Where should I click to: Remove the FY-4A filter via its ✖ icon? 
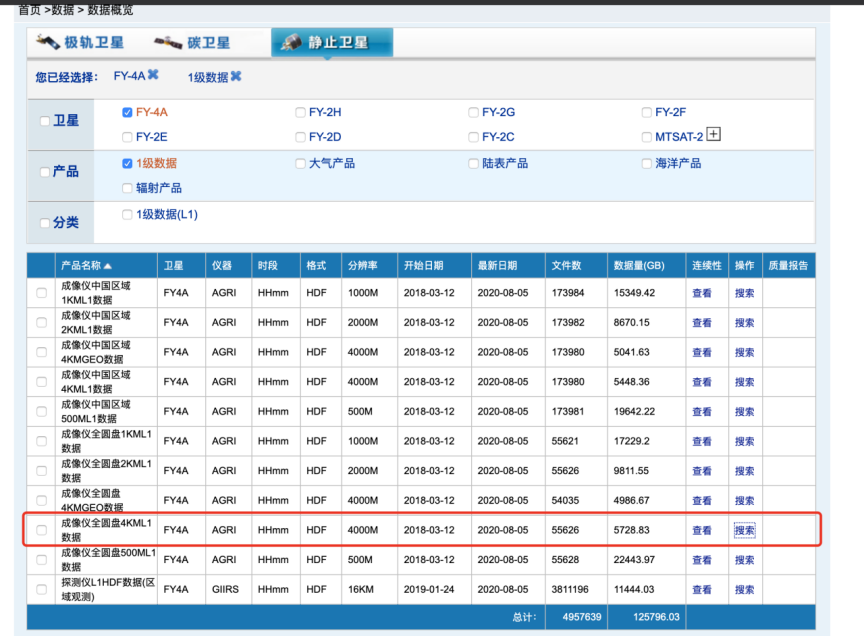coord(152,75)
